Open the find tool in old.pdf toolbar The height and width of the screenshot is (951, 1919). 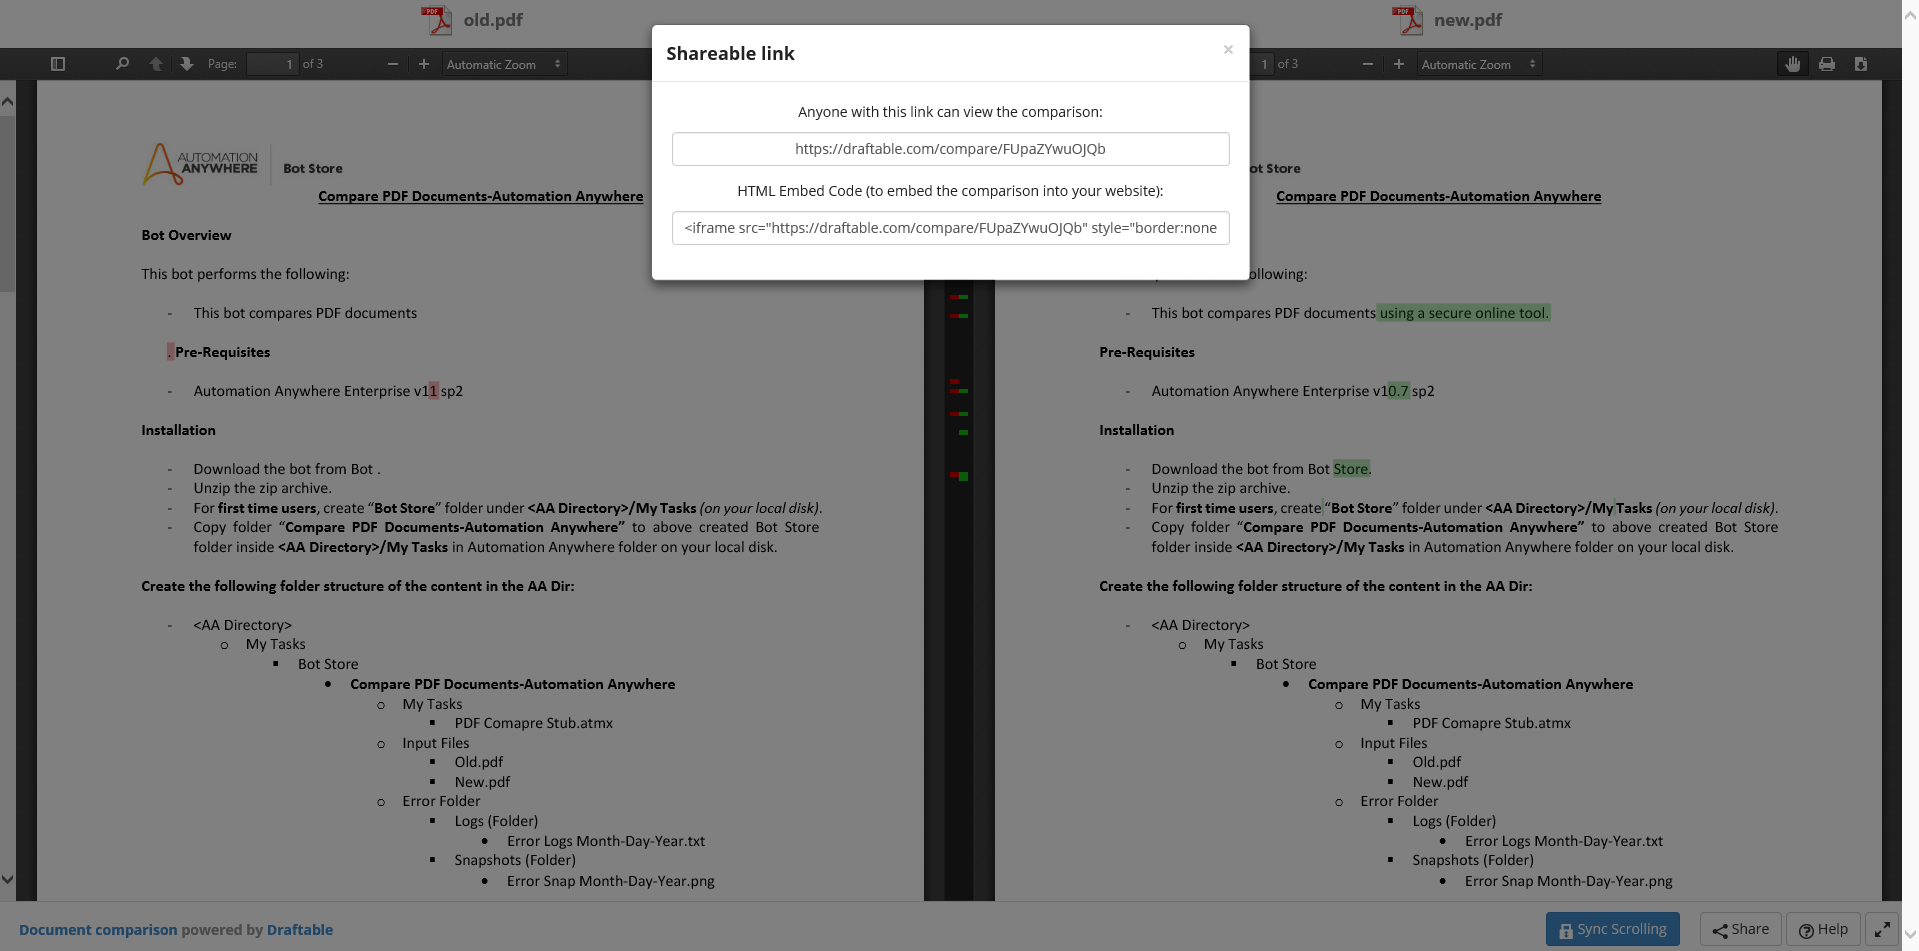point(122,64)
